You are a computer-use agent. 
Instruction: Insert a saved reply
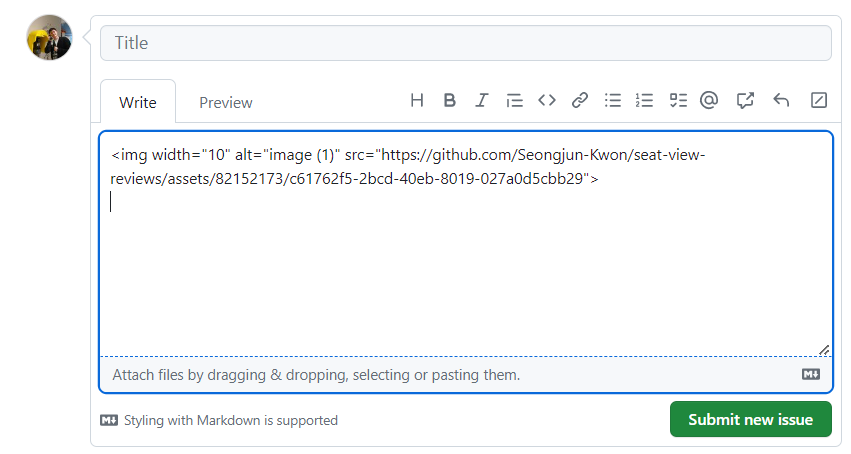(781, 100)
